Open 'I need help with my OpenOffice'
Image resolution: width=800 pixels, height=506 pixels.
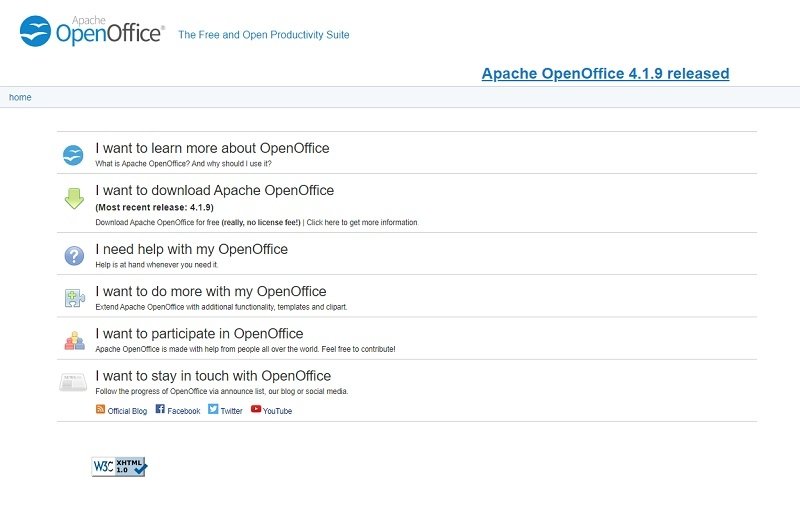pyautogui.click(x=191, y=249)
